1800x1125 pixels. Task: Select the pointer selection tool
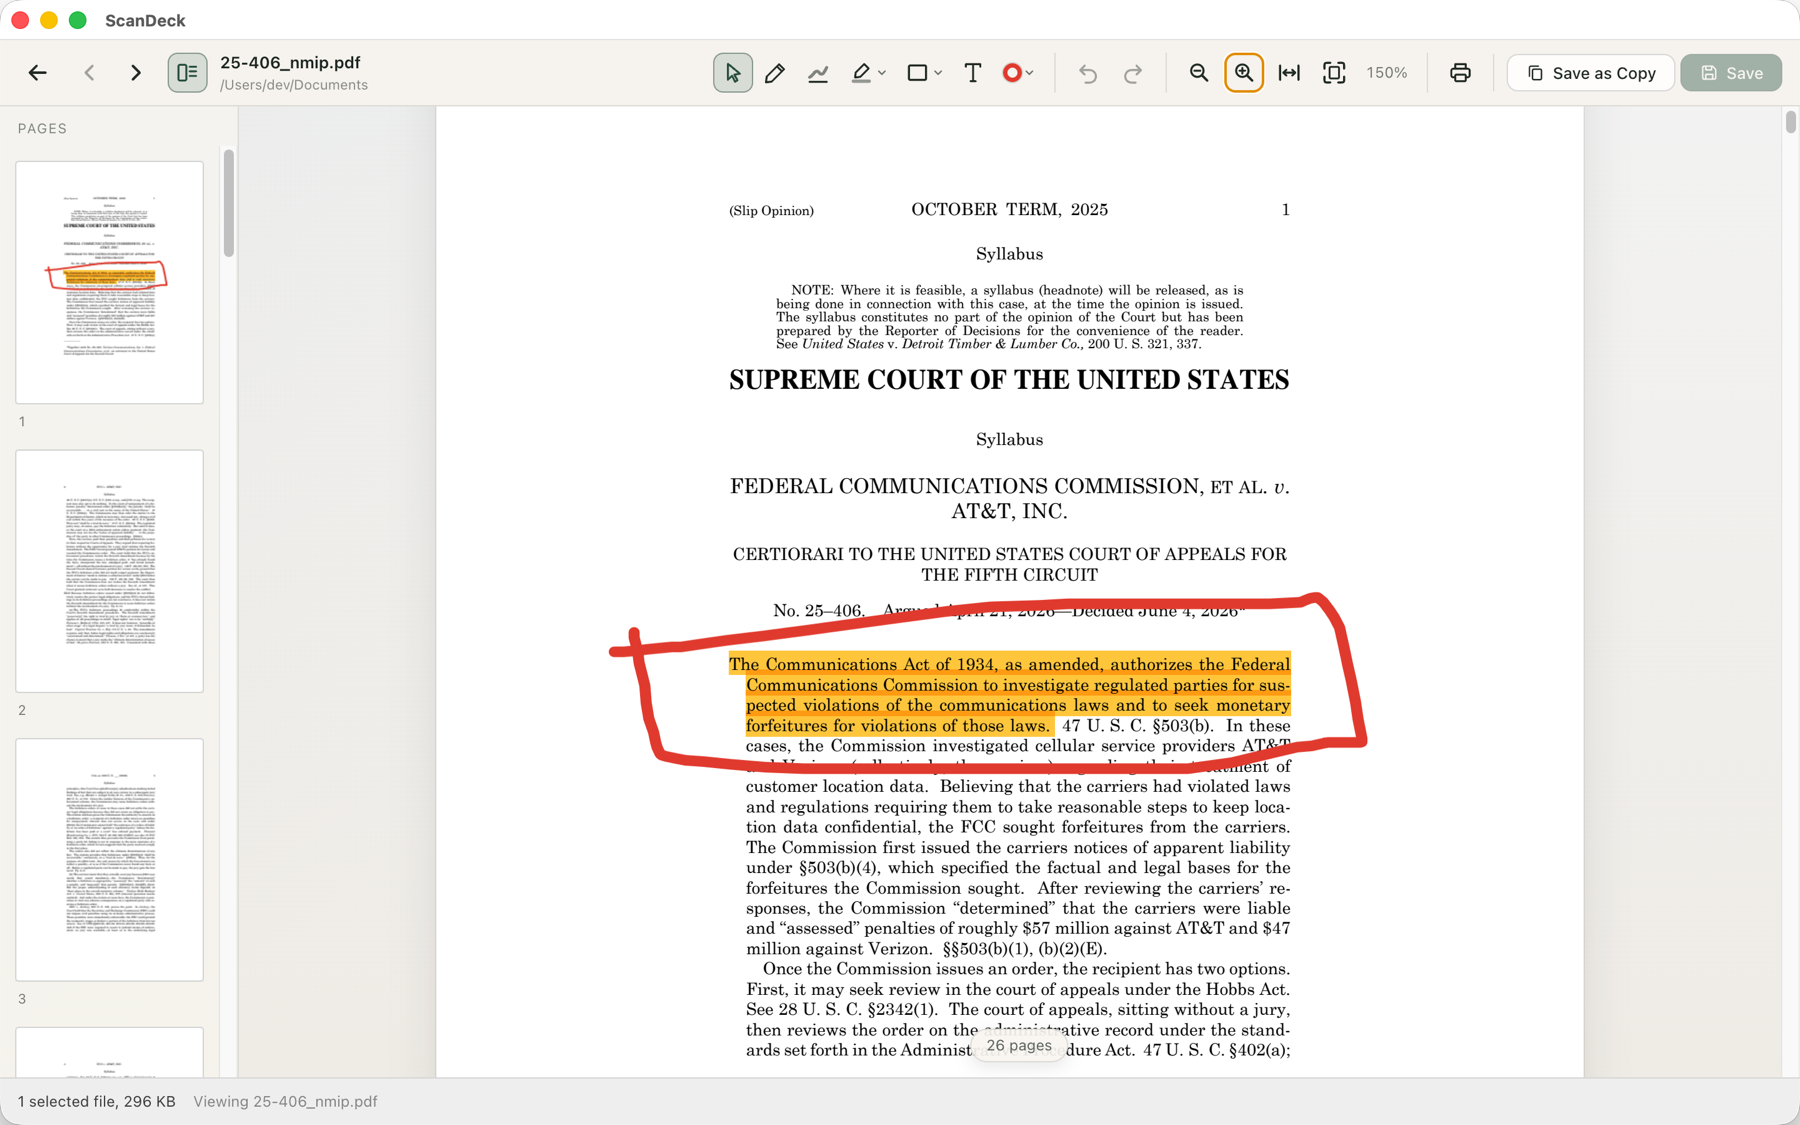pyautogui.click(x=733, y=73)
